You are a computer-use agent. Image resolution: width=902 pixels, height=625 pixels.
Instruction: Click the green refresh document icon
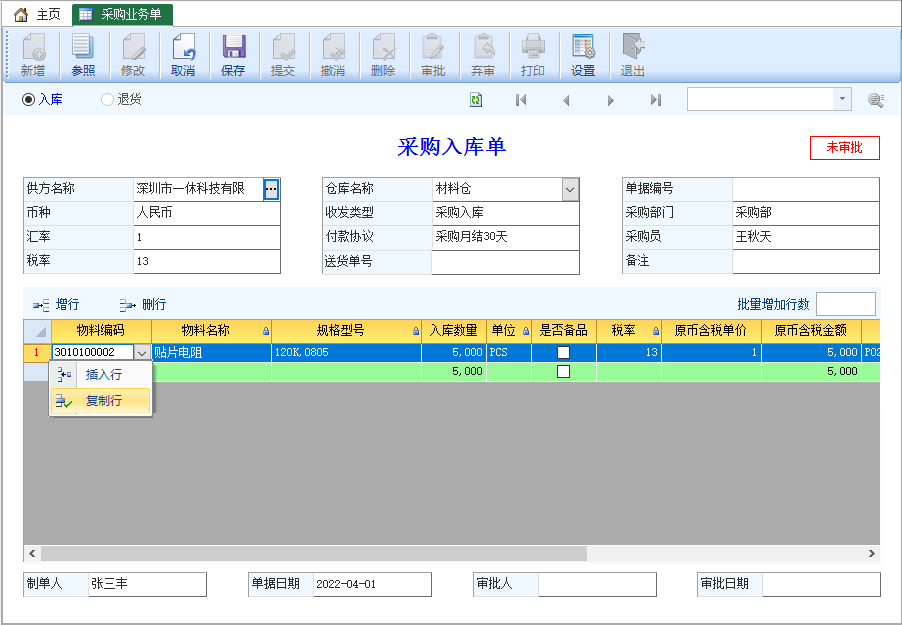click(x=476, y=100)
